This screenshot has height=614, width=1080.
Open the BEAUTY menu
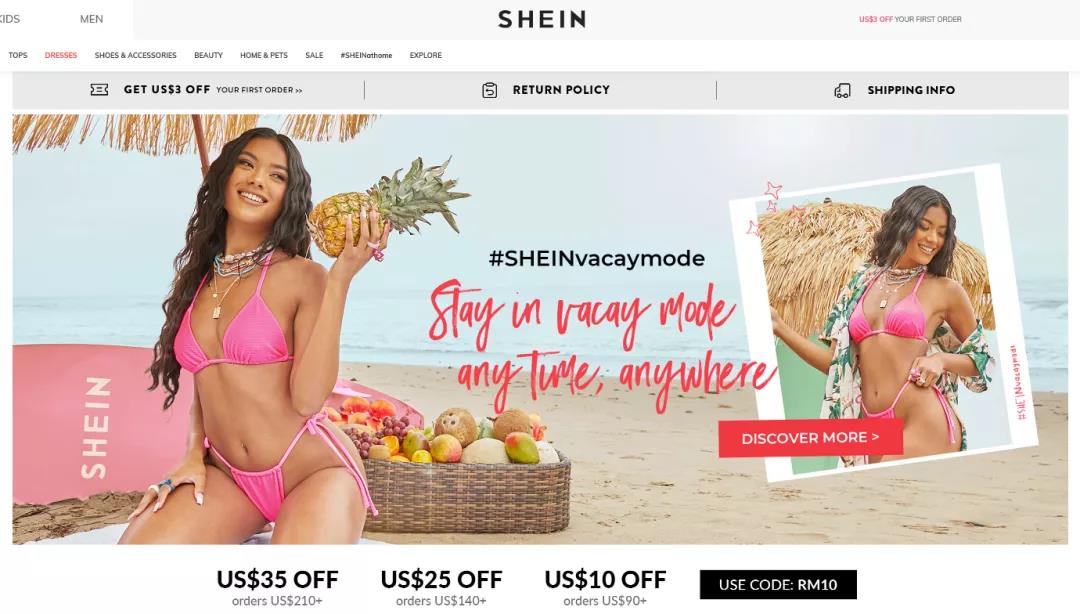coord(208,55)
